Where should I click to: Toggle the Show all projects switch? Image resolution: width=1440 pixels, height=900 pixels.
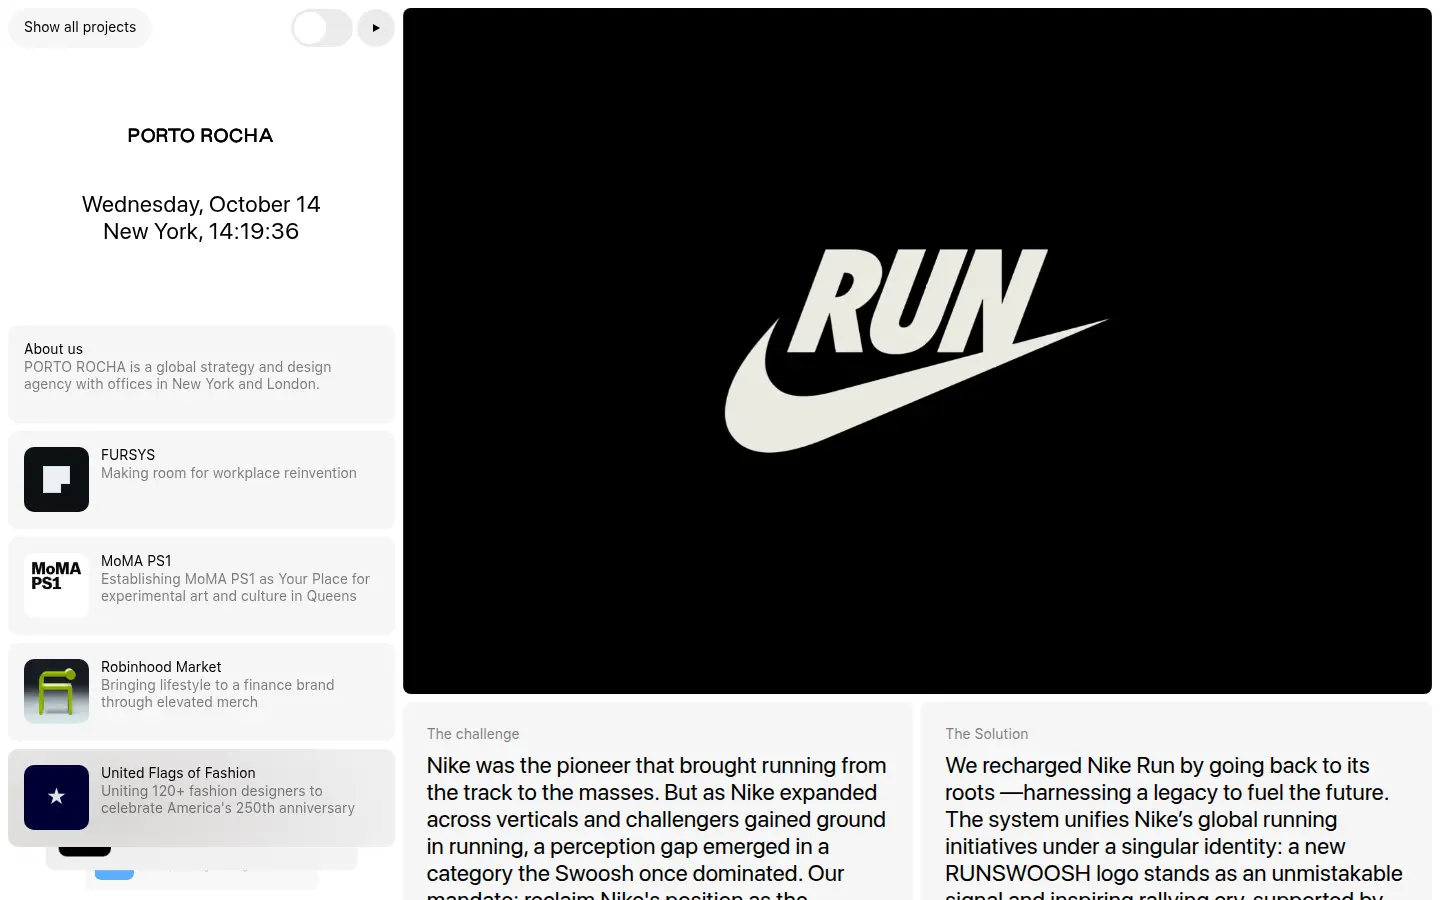(x=322, y=28)
